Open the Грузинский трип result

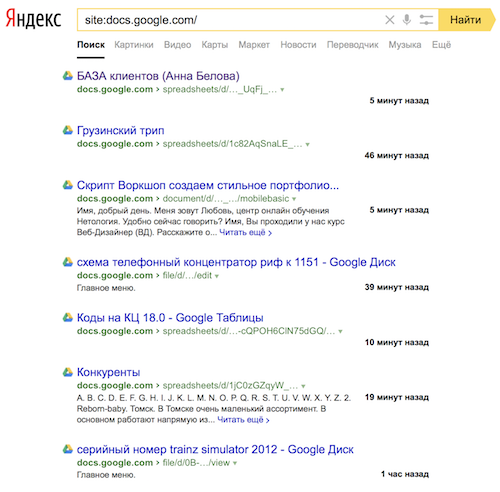point(120,130)
